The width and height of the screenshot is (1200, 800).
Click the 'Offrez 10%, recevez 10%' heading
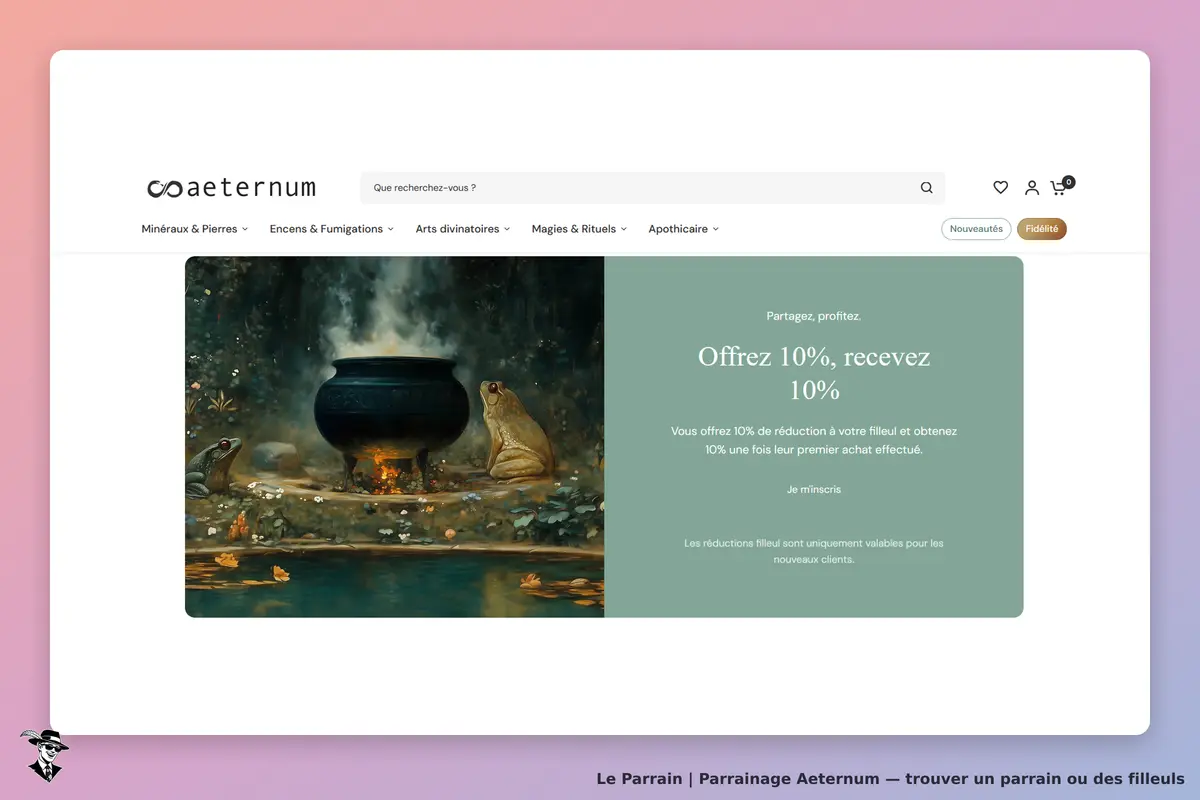[814, 373]
